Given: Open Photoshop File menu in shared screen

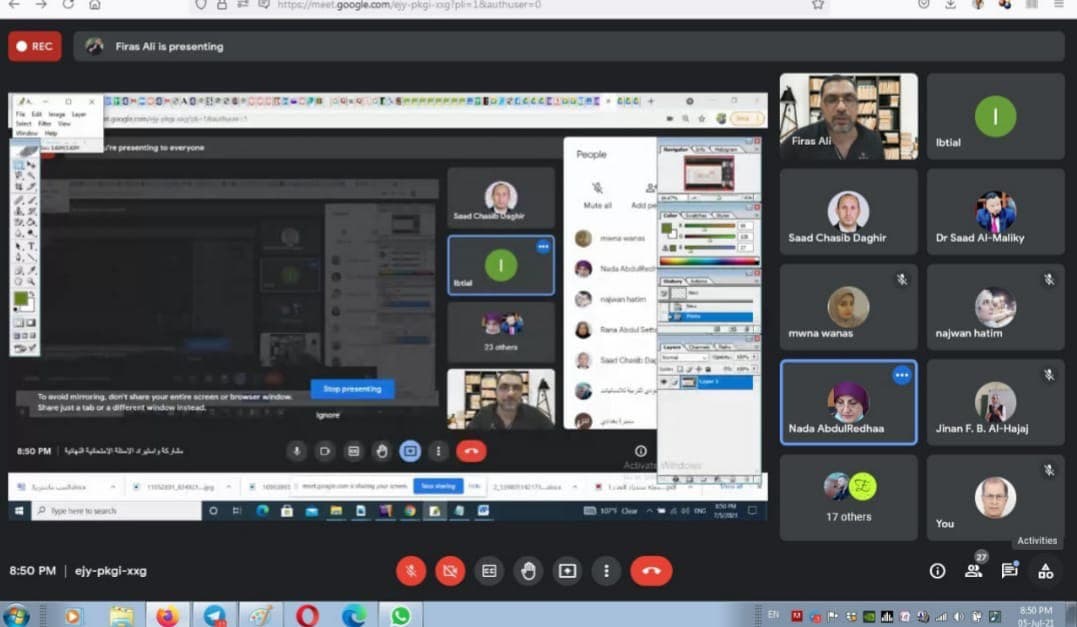Looking at the screenshot, I should [x=21, y=114].
